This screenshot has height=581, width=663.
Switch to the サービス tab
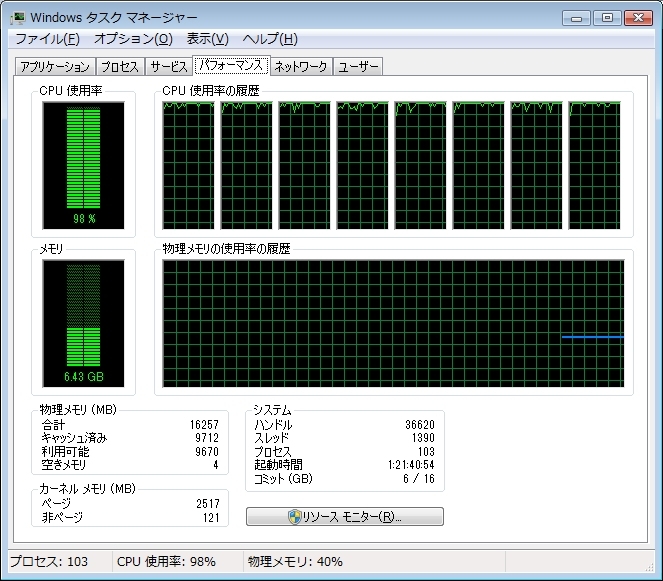click(x=169, y=67)
